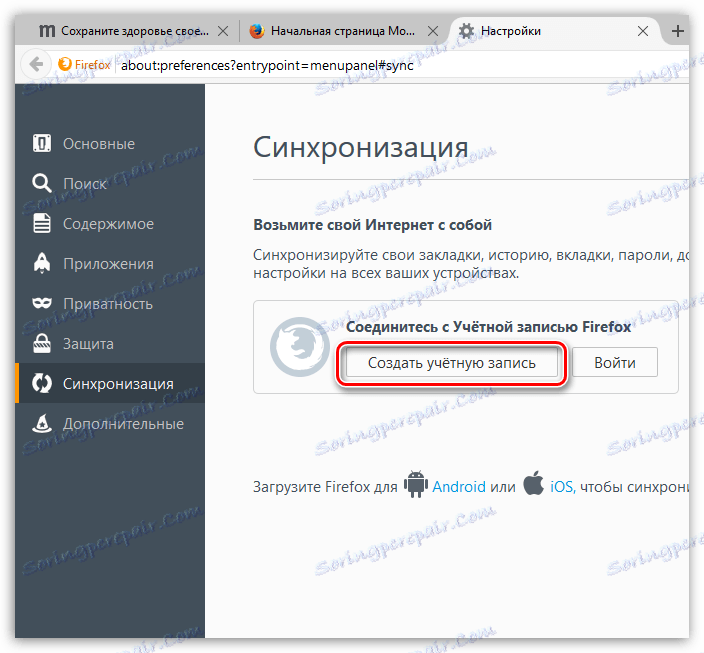Click the Search magnifier icon in sidebar

(x=42, y=183)
